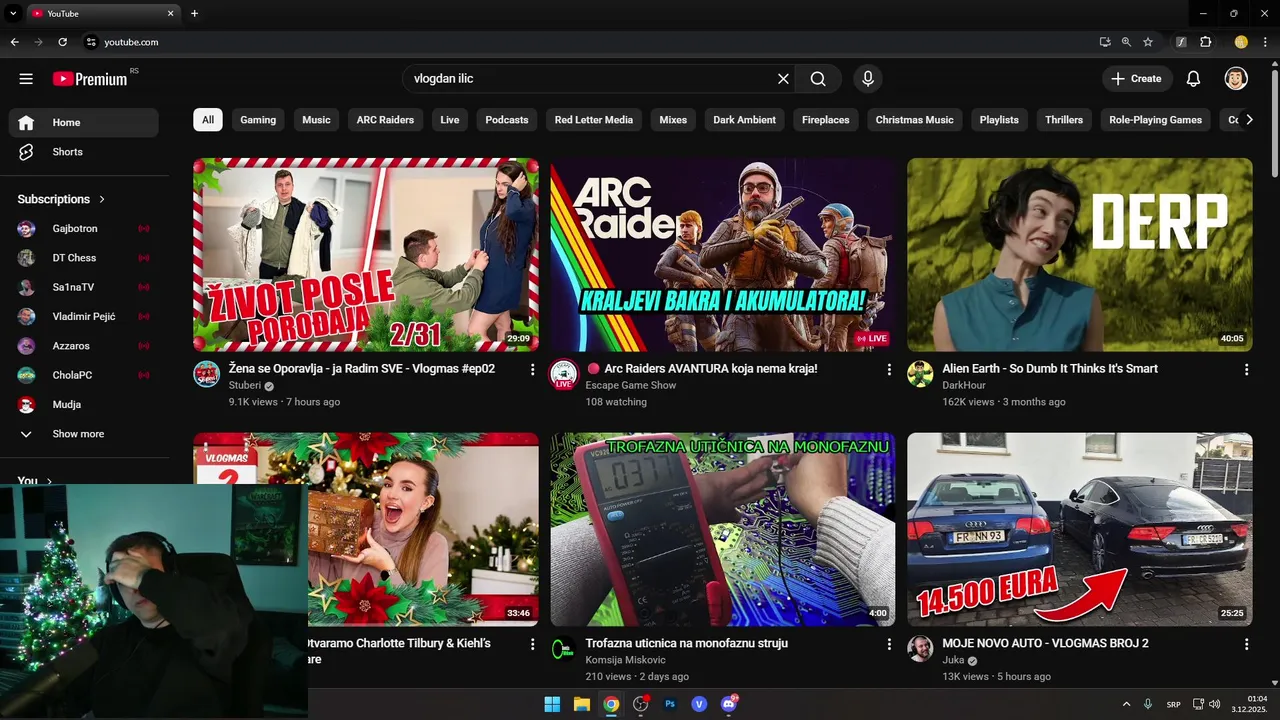1280x720 pixels.
Task: Open Vladimir Pejić channel subscription
Action: pyautogui.click(x=84, y=316)
